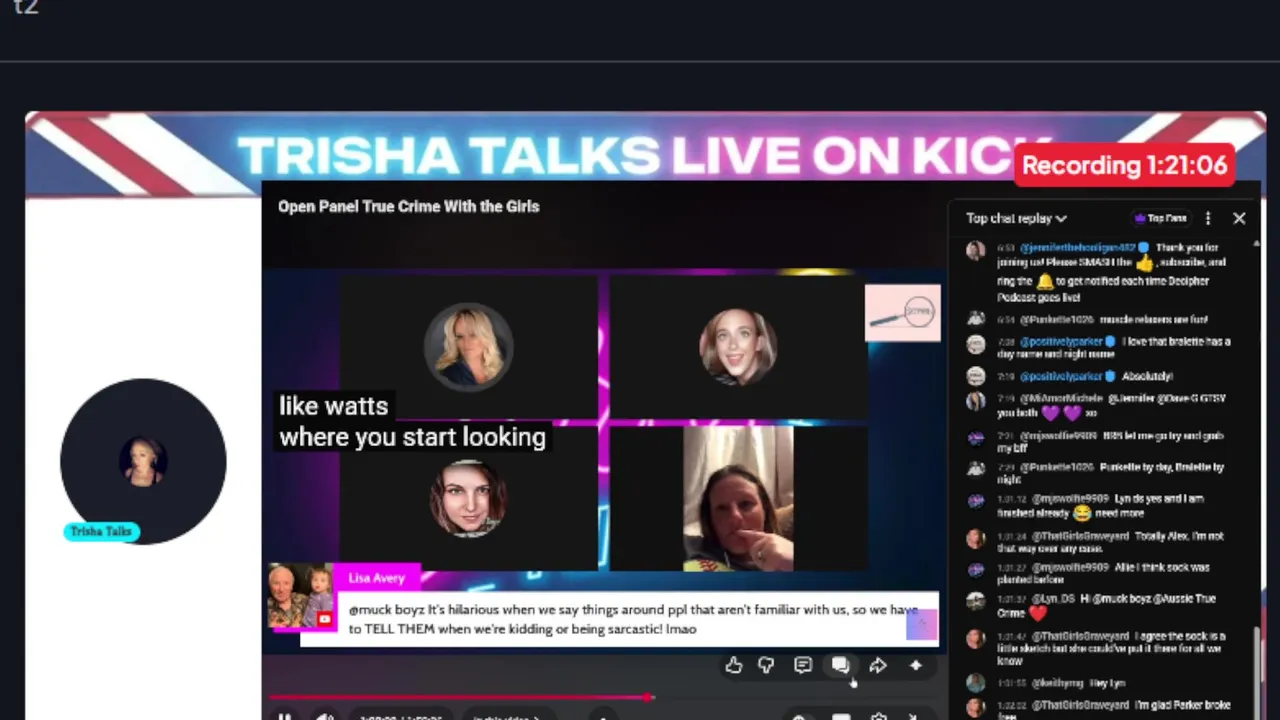
Task: Click caption text 'where you start looking'
Action: pyautogui.click(x=412, y=437)
